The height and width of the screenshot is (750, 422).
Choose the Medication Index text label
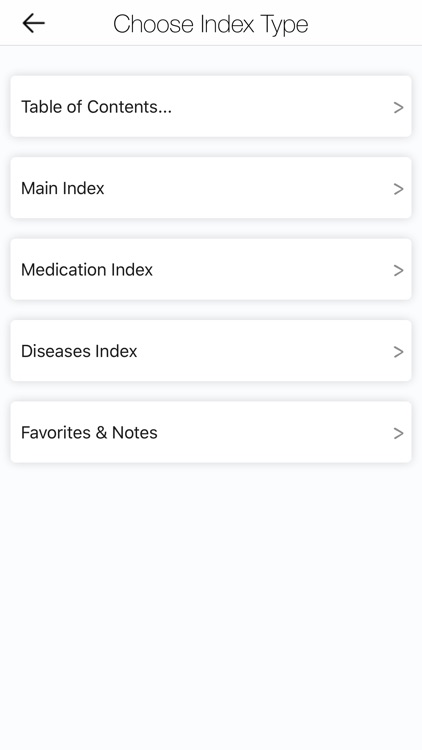[x=87, y=269]
